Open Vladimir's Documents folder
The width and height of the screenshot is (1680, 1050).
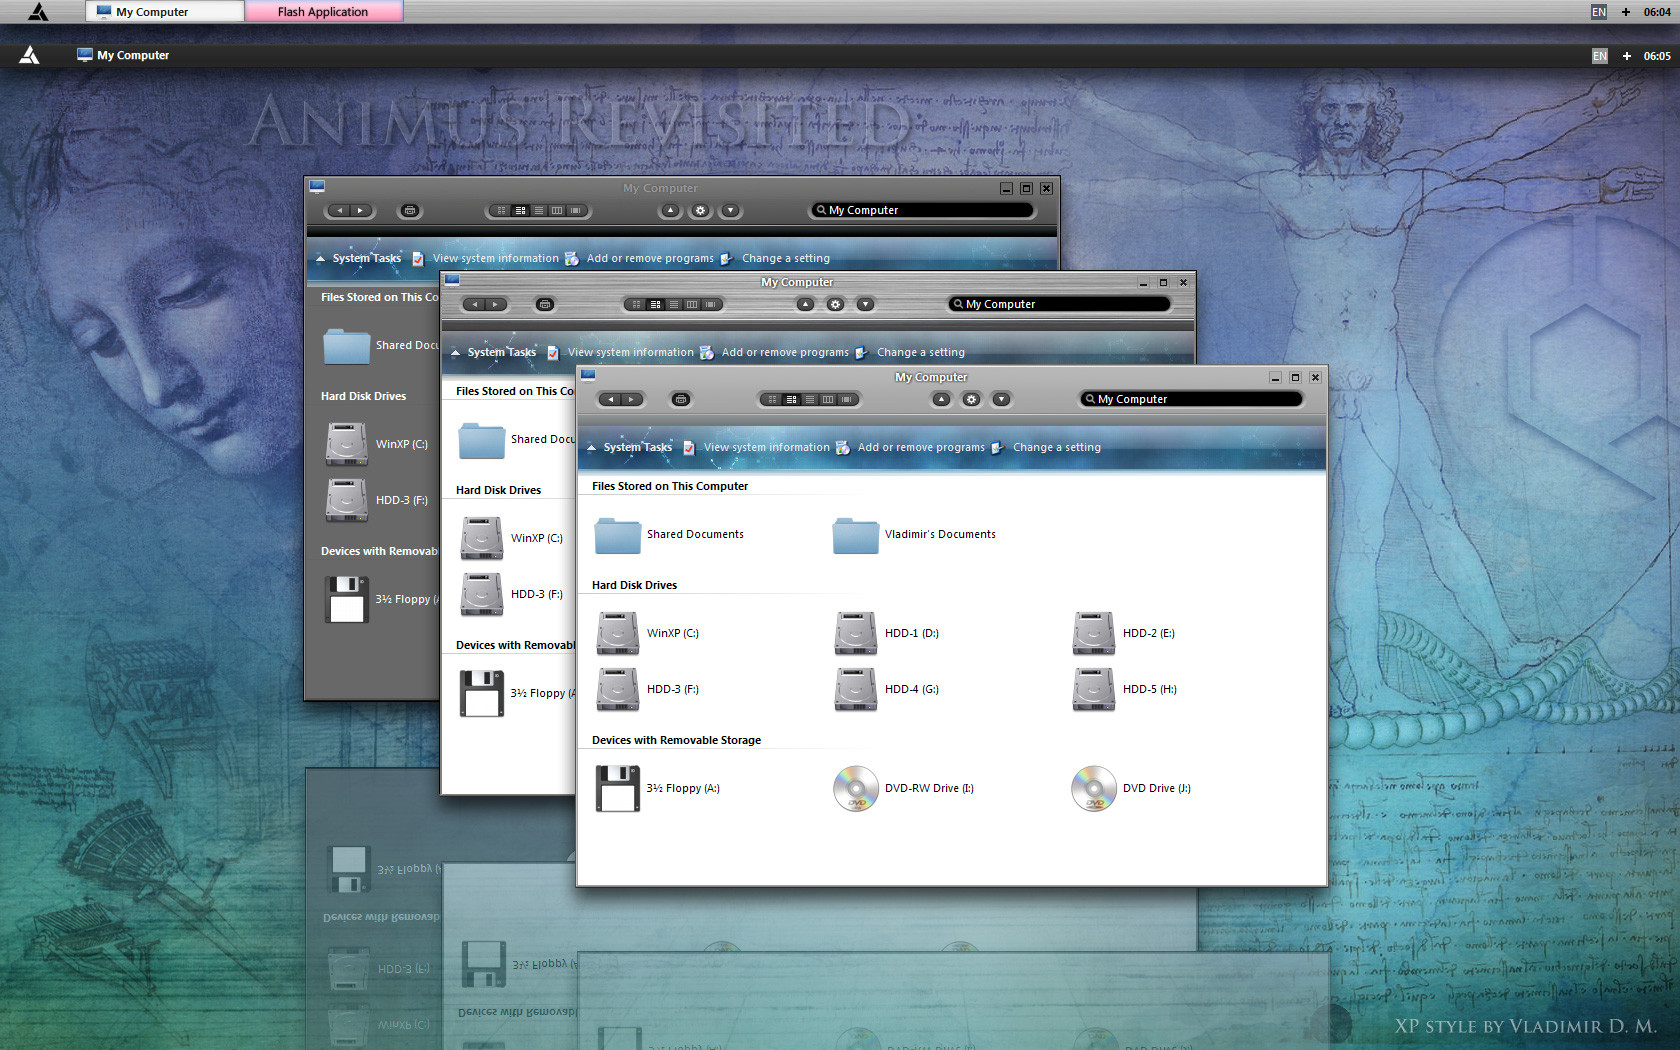915,535
